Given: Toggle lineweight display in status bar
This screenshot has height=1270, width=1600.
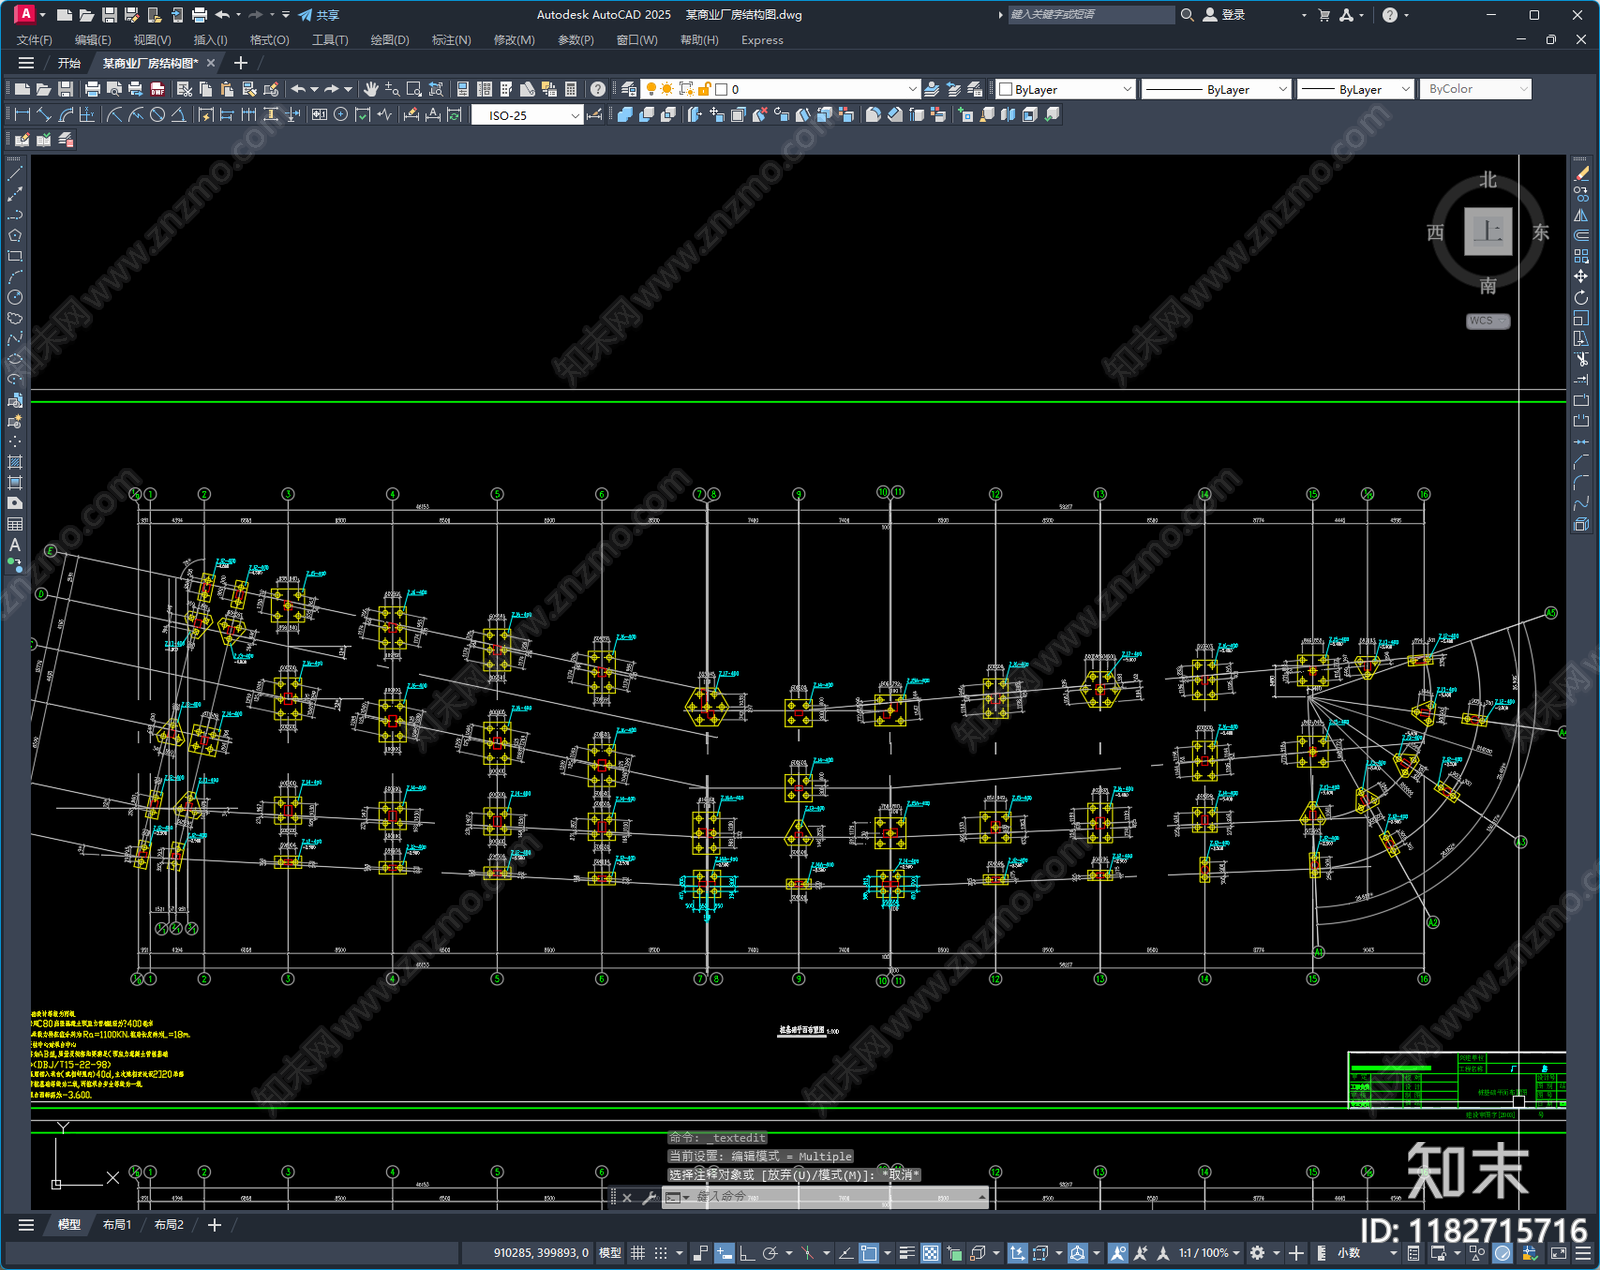Looking at the screenshot, I should pos(907,1253).
